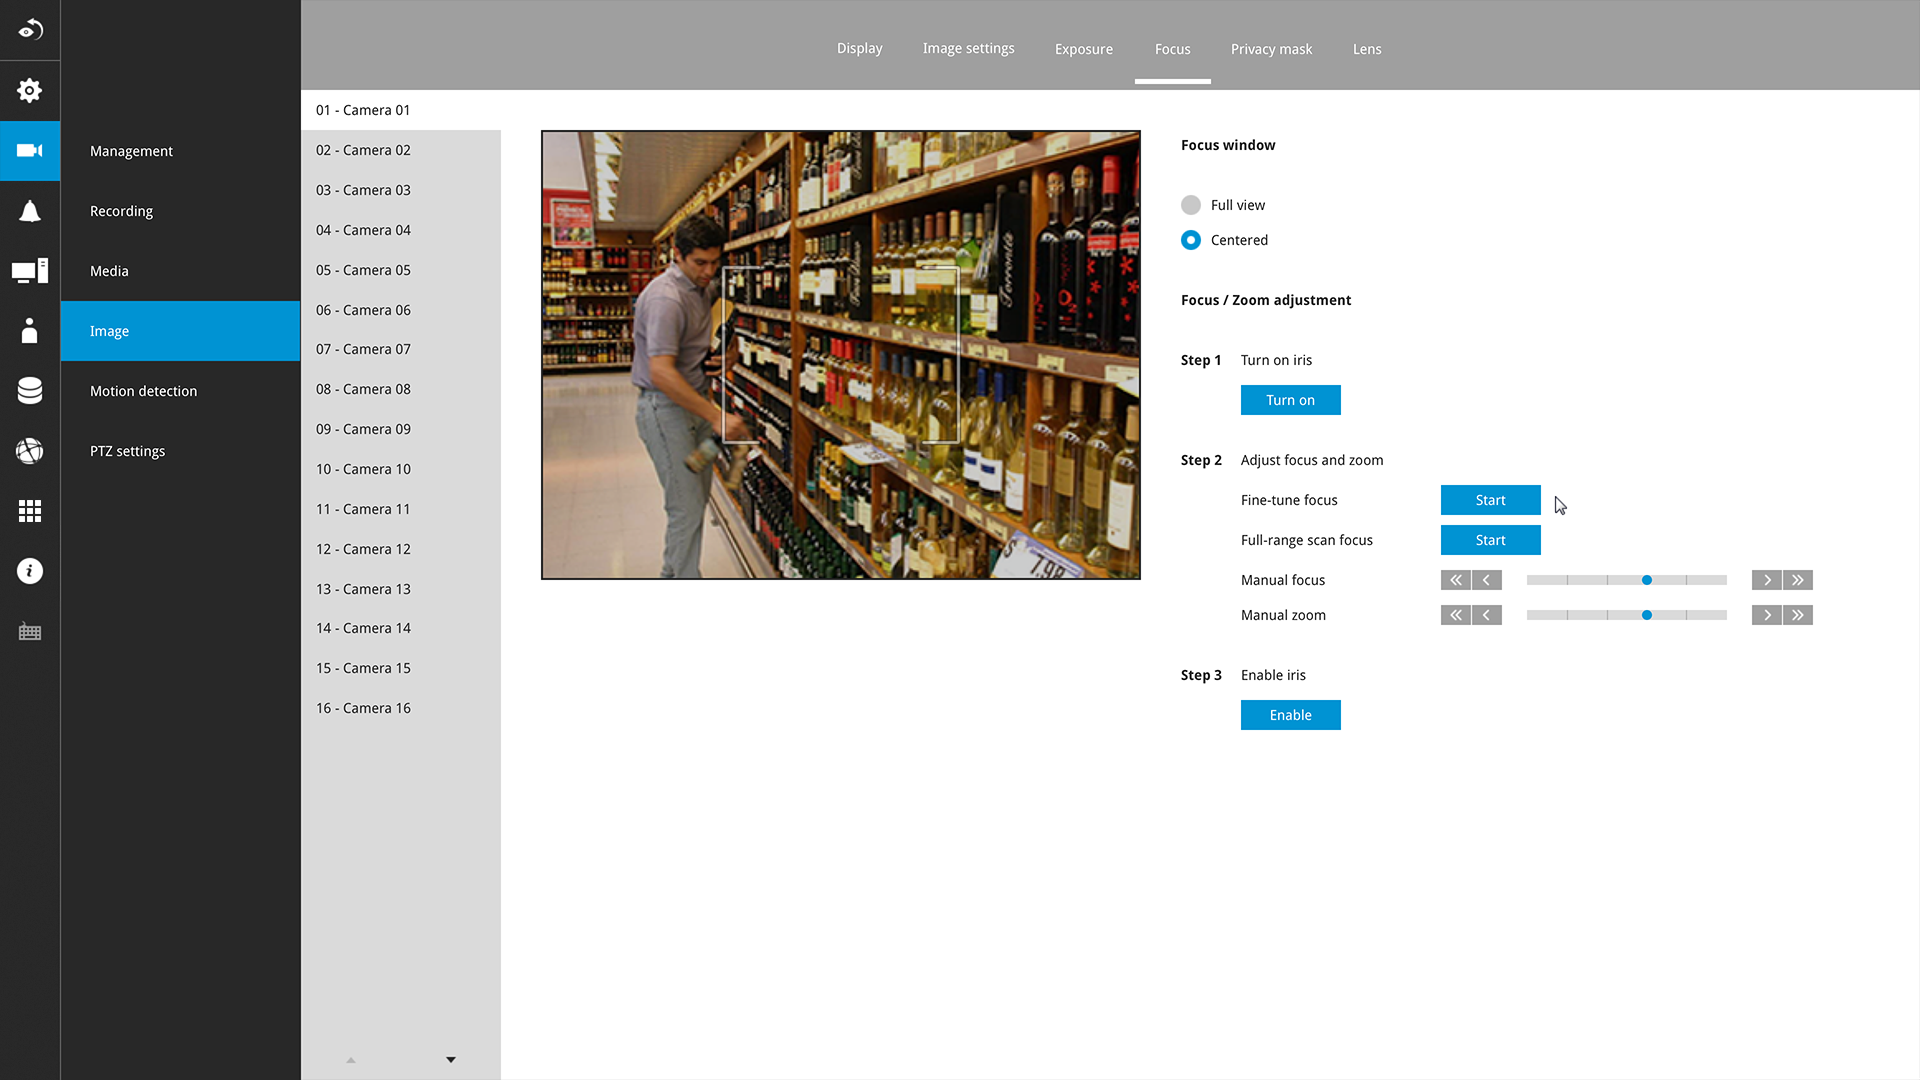The width and height of the screenshot is (1920, 1080).
Task: Select 05 - Camera 05 in list
Action: [x=363, y=270]
